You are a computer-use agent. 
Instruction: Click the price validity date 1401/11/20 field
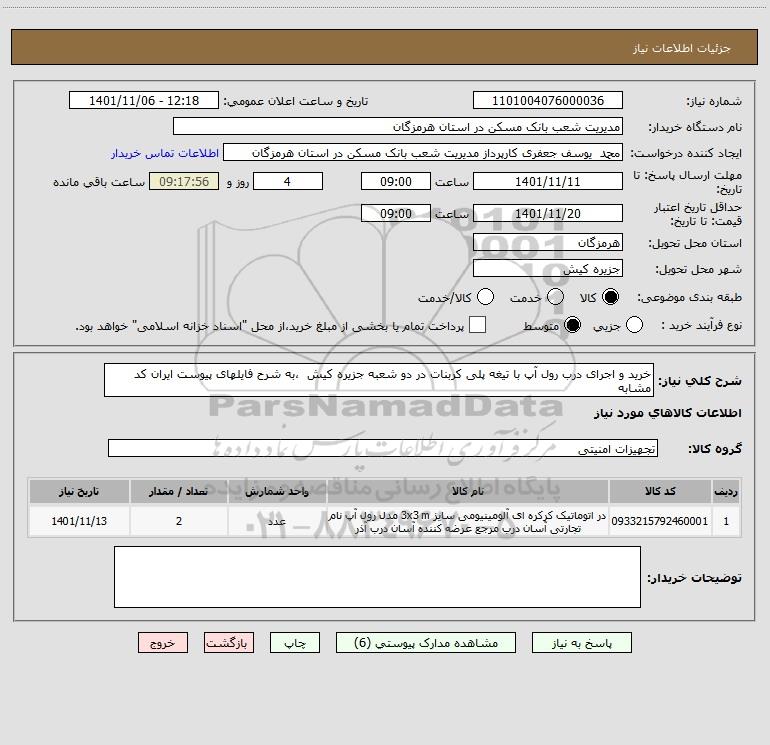tap(548, 214)
